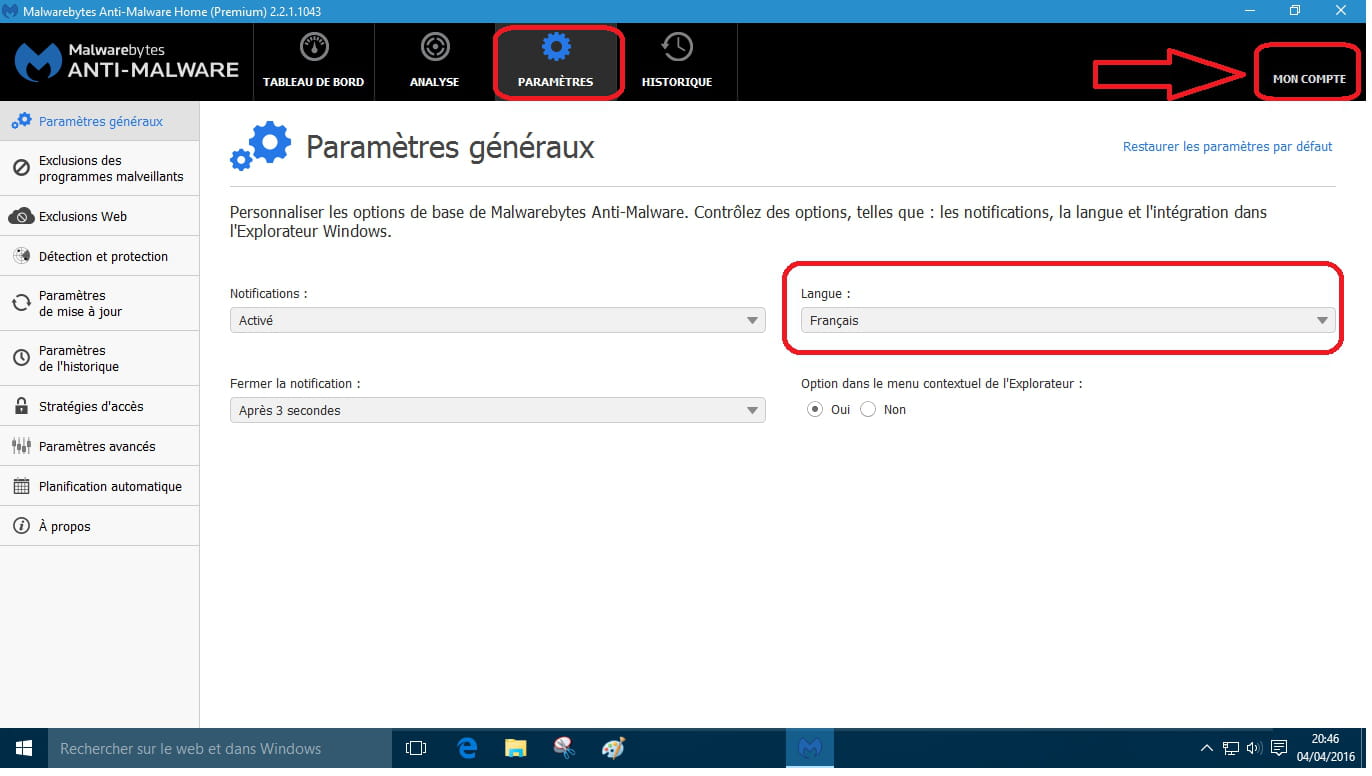Open the Notifications dropdown set to Activé

[500, 322]
